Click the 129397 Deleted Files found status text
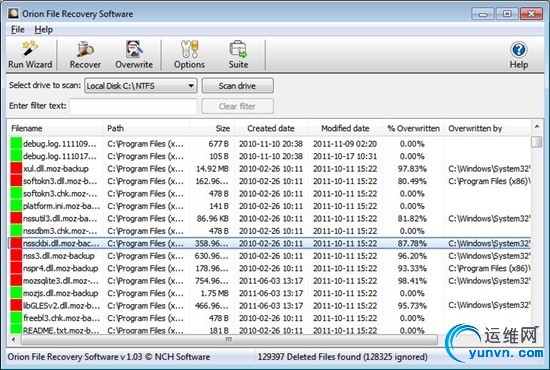This screenshot has width=550, height=370. [x=342, y=357]
